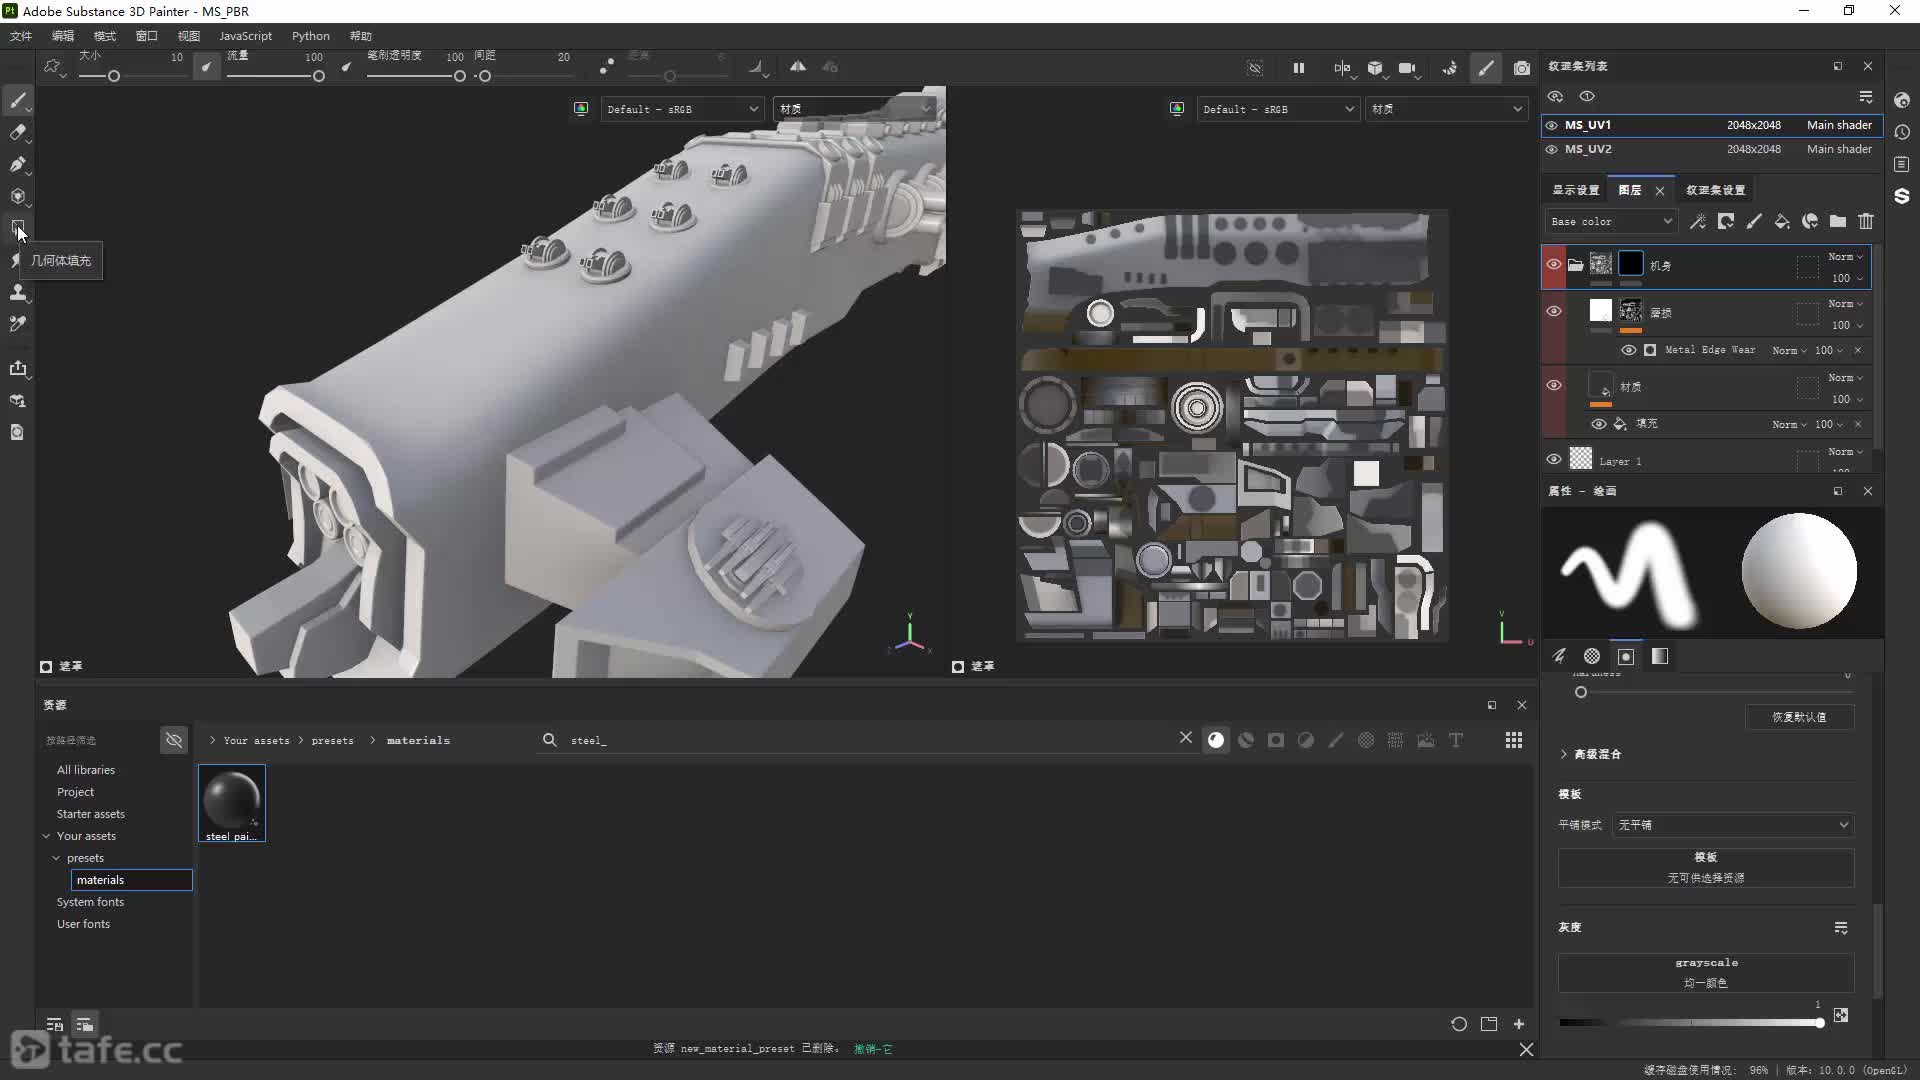Open the Substance S icon in the right dock
1920x1080 pixels.
coord(1902,196)
